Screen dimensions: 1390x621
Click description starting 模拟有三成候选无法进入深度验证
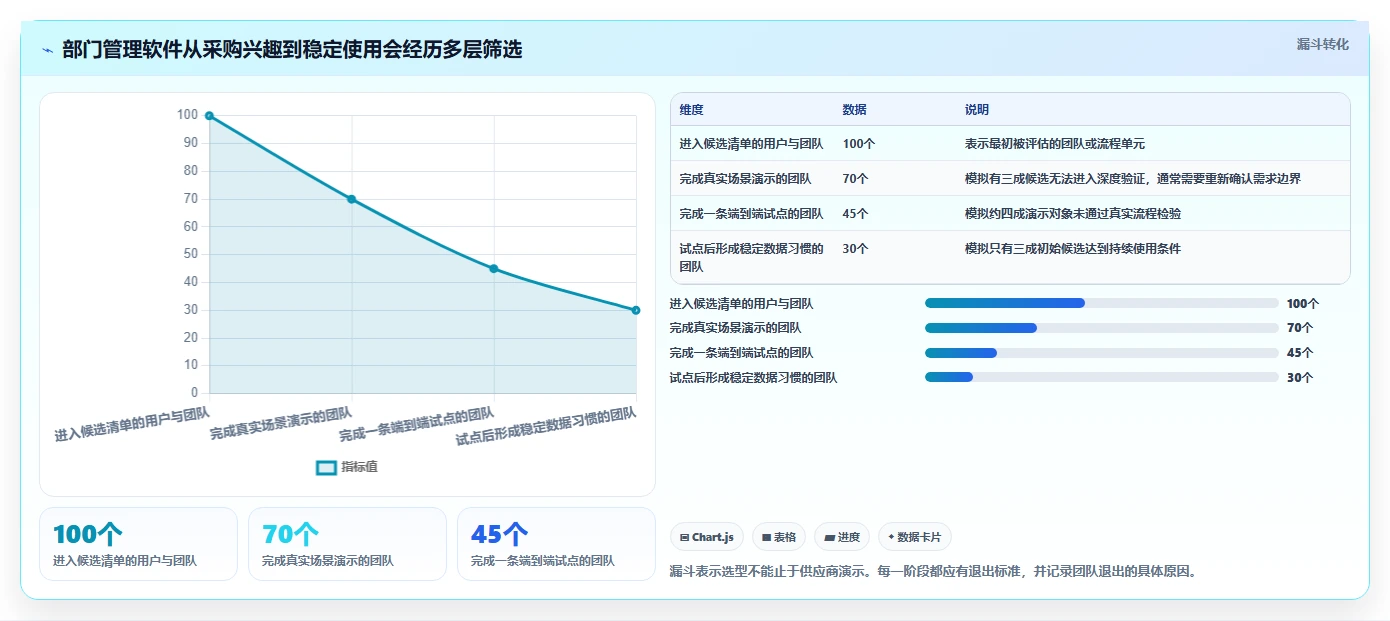pyautogui.click(x=1132, y=179)
